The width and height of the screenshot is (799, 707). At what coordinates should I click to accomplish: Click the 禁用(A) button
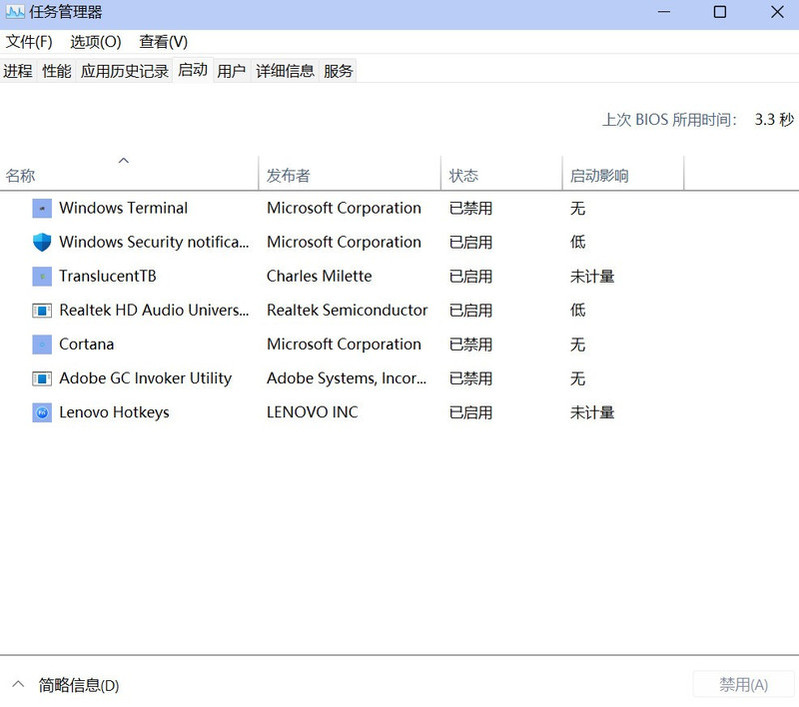click(x=743, y=685)
